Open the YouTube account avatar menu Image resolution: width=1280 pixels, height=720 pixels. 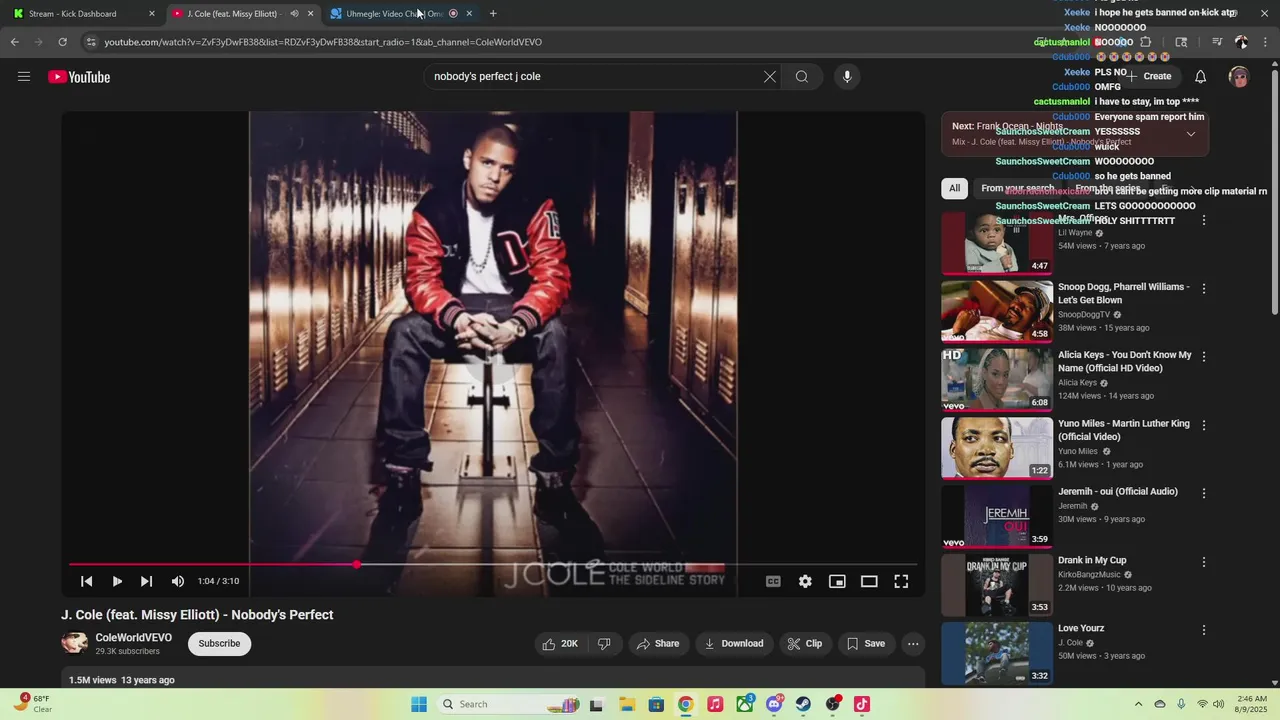(1239, 77)
